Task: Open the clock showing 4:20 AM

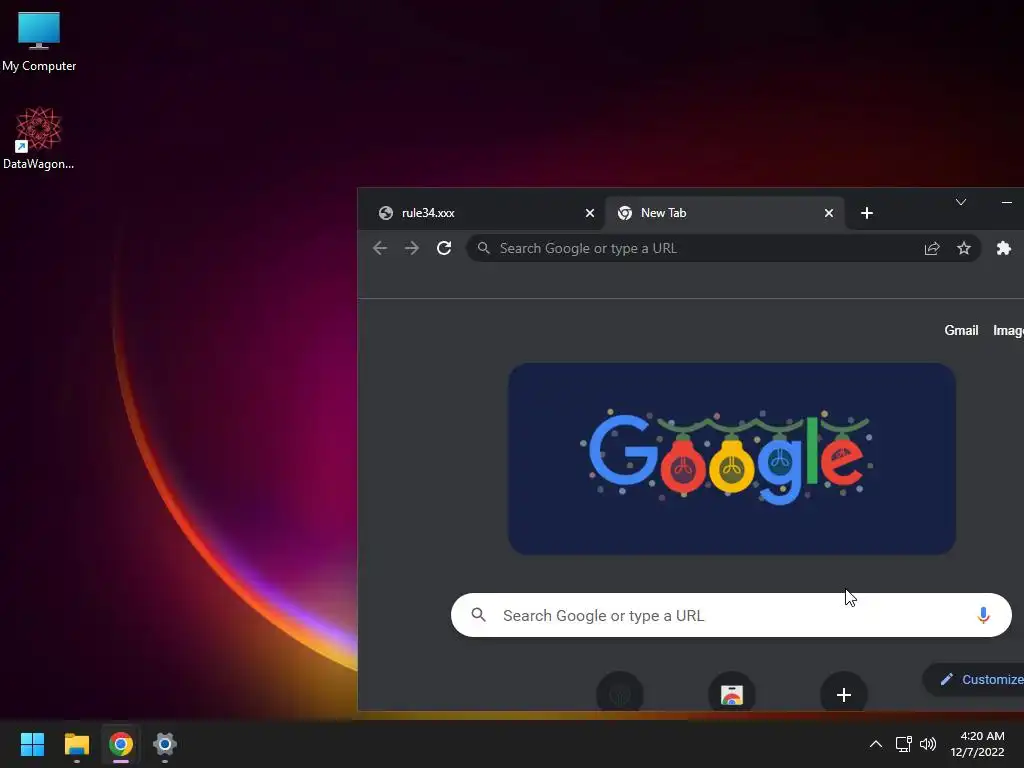Action: [978, 744]
